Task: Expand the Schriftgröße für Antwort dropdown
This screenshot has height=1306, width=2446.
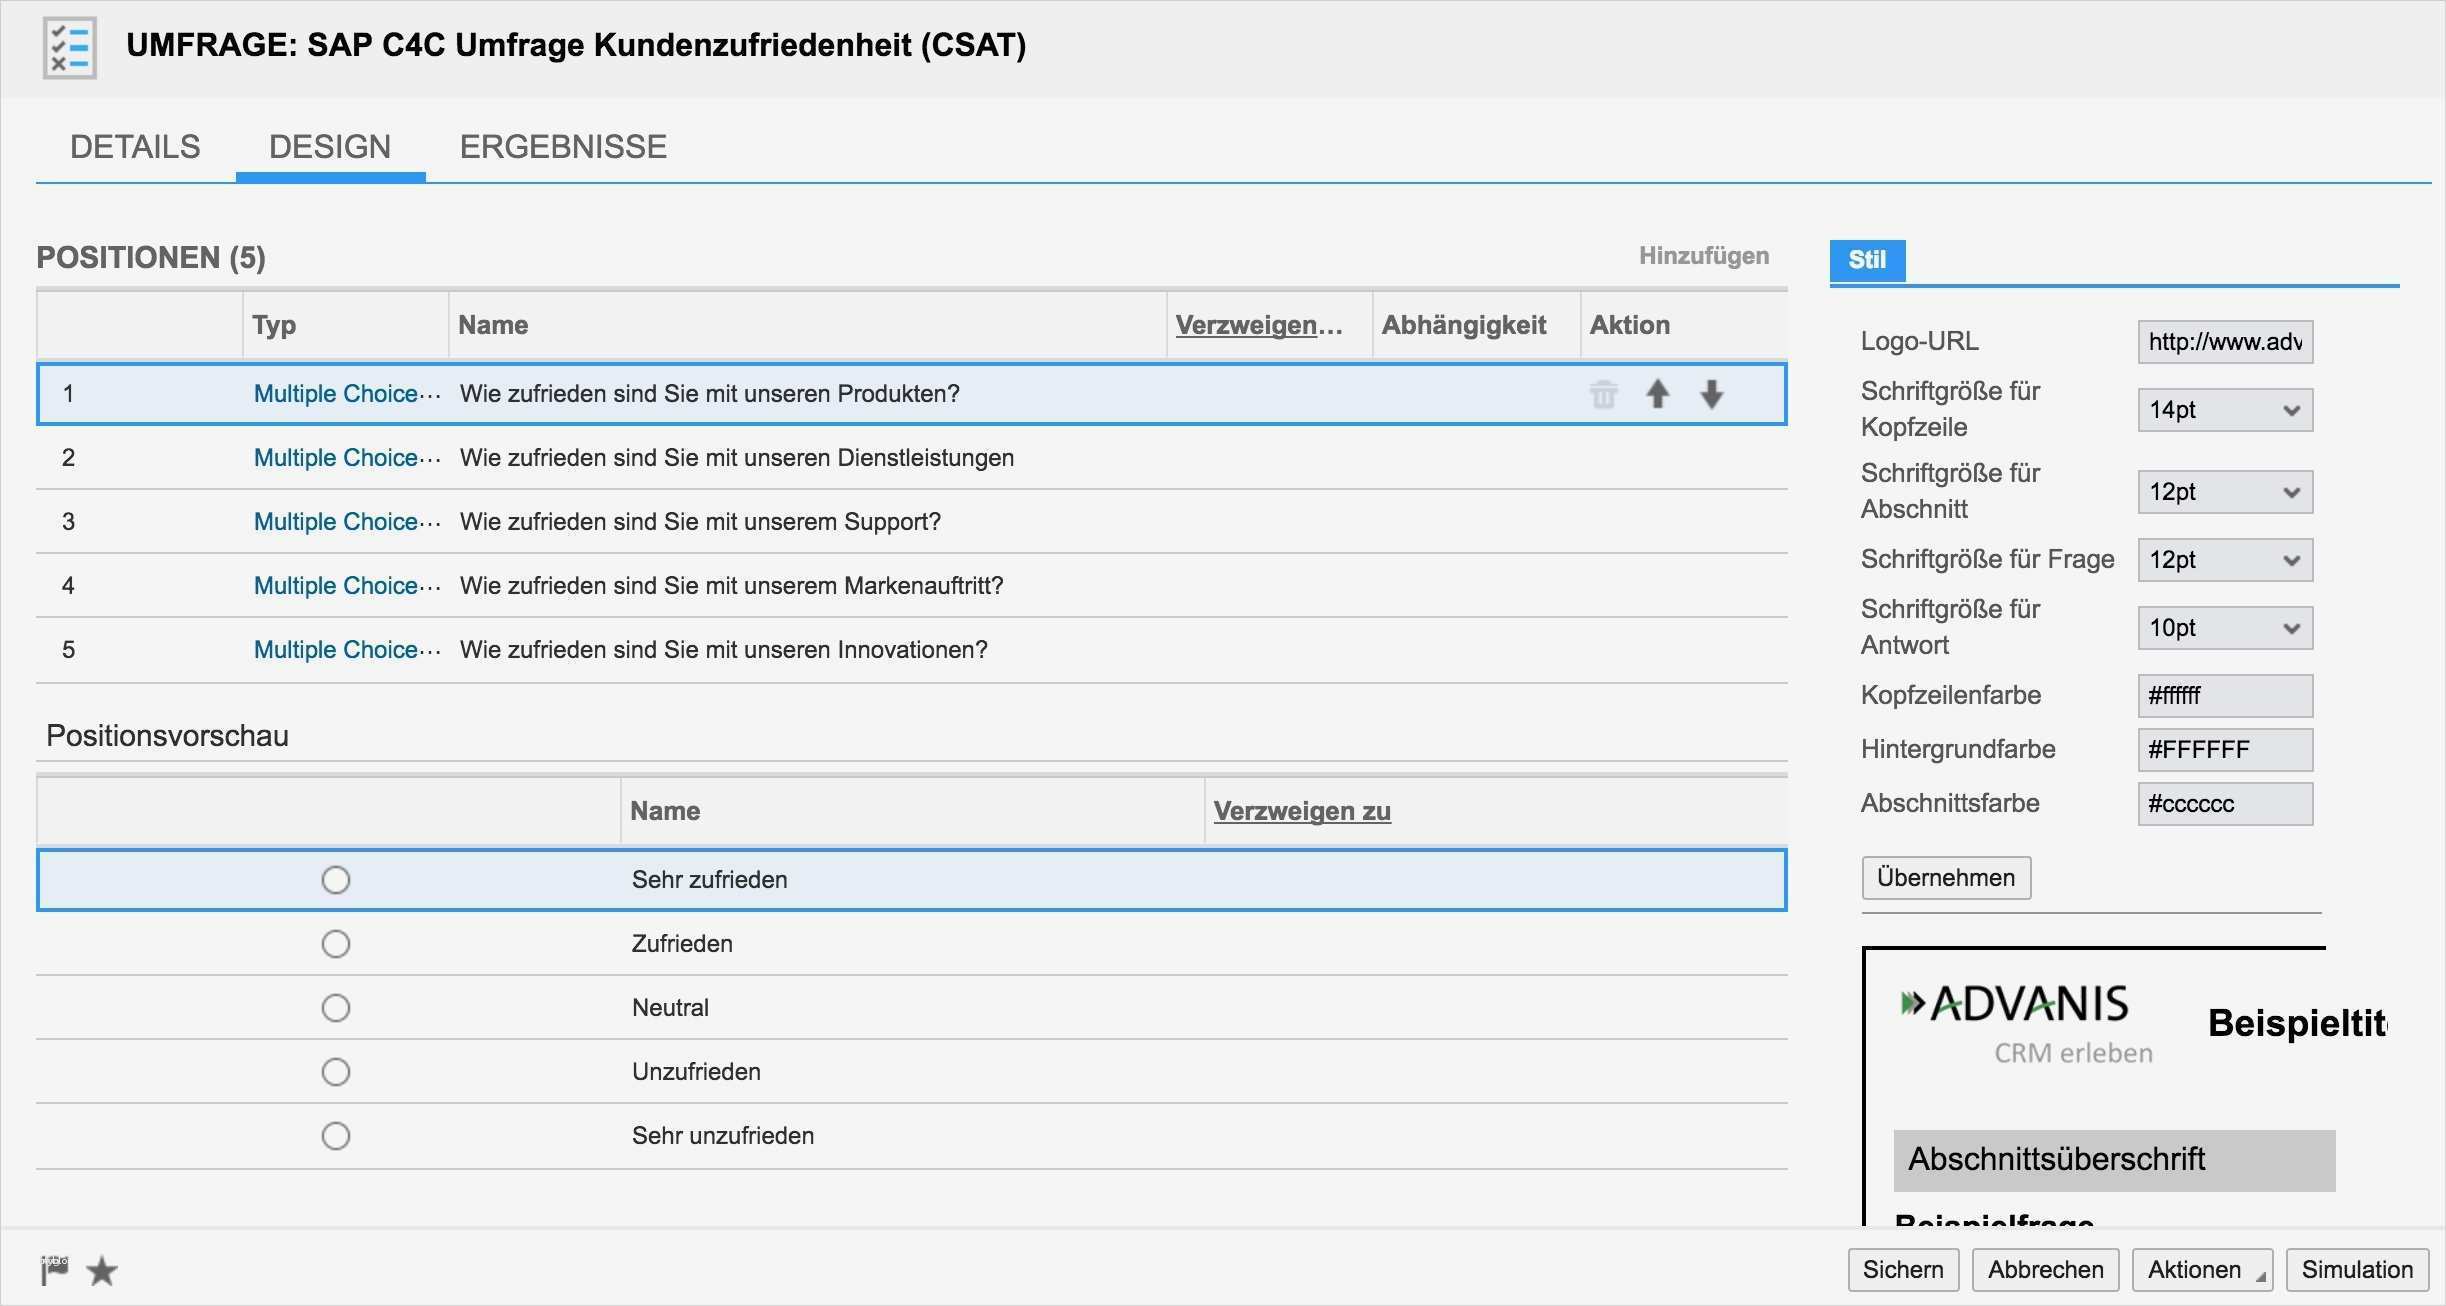Action: pos(2224,628)
